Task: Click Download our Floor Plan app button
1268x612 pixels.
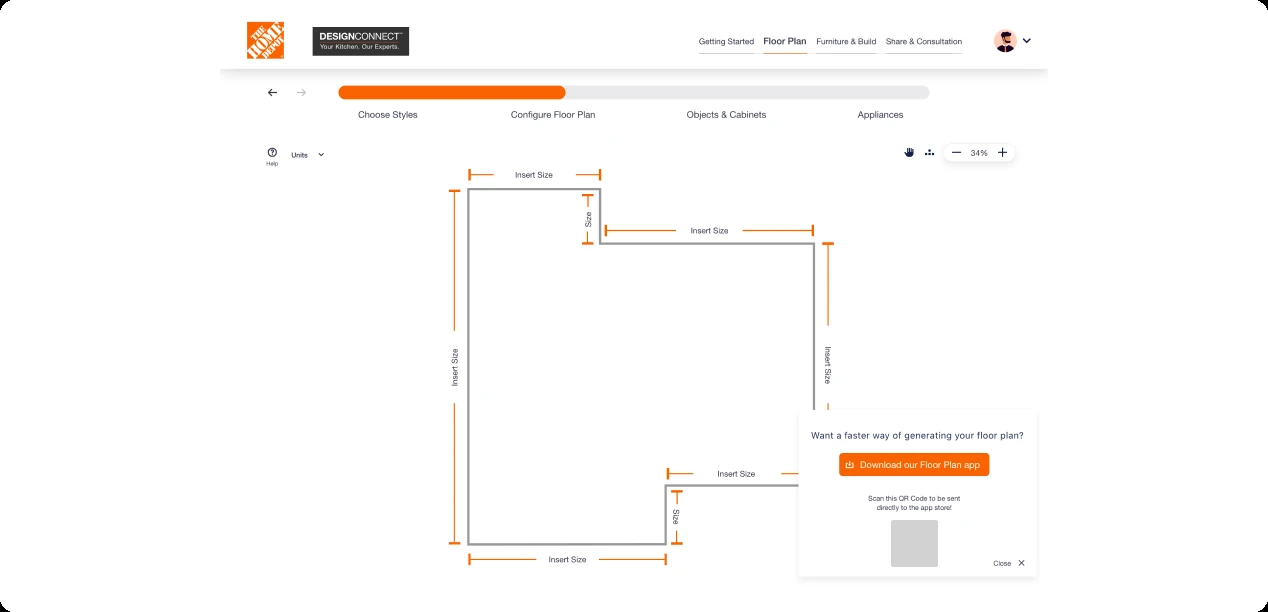Action: [914, 465]
